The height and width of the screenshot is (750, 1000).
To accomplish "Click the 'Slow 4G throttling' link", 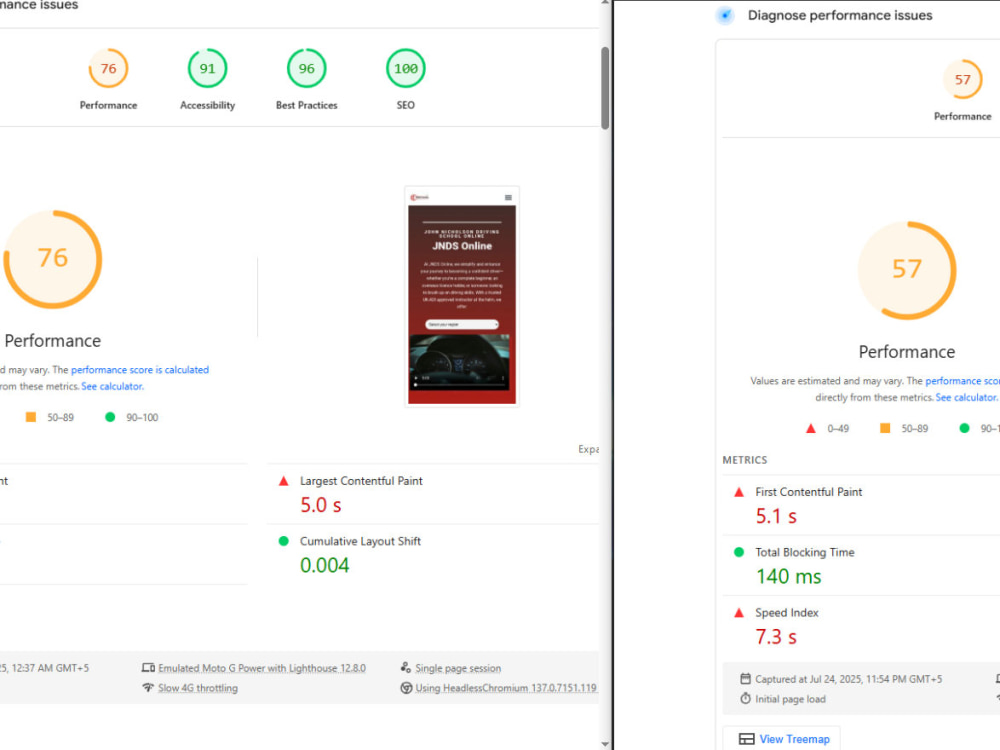I will tap(198, 688).
